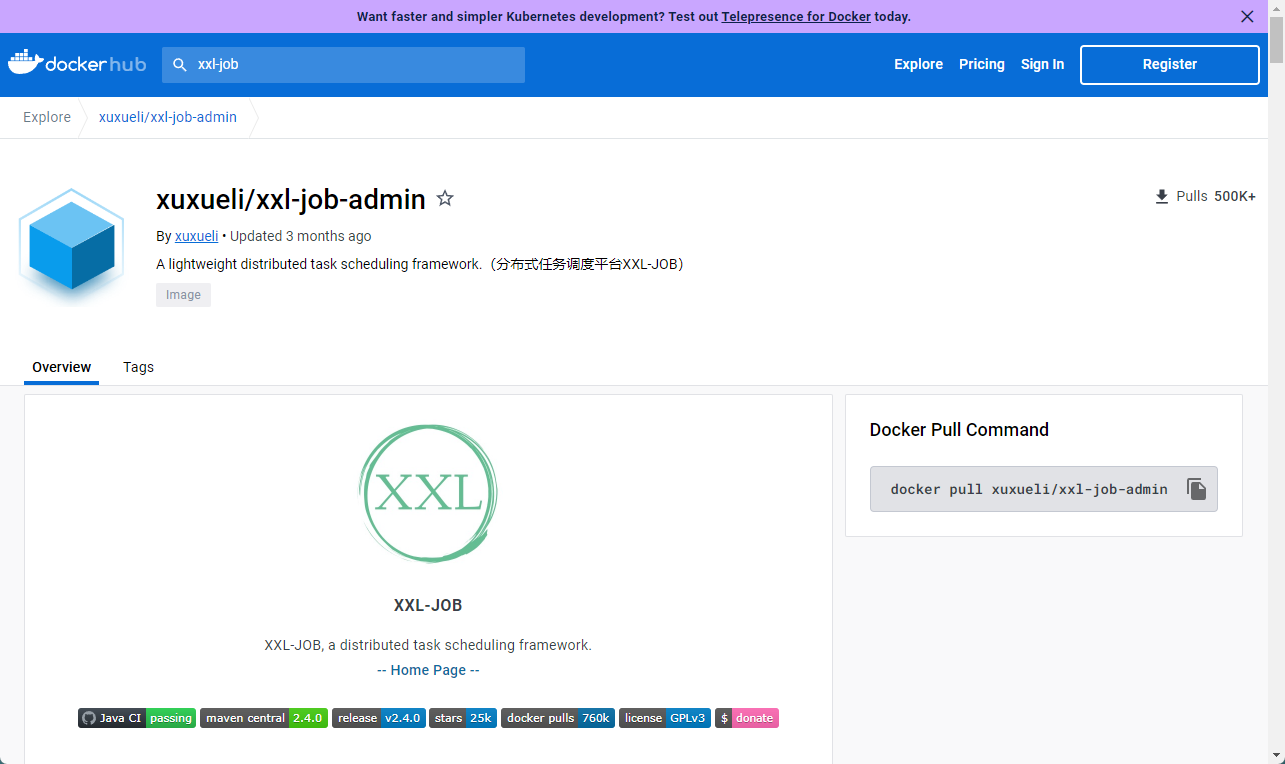
Task: Open the docker pulls 760k badge
Action: [x=557, y=718]
